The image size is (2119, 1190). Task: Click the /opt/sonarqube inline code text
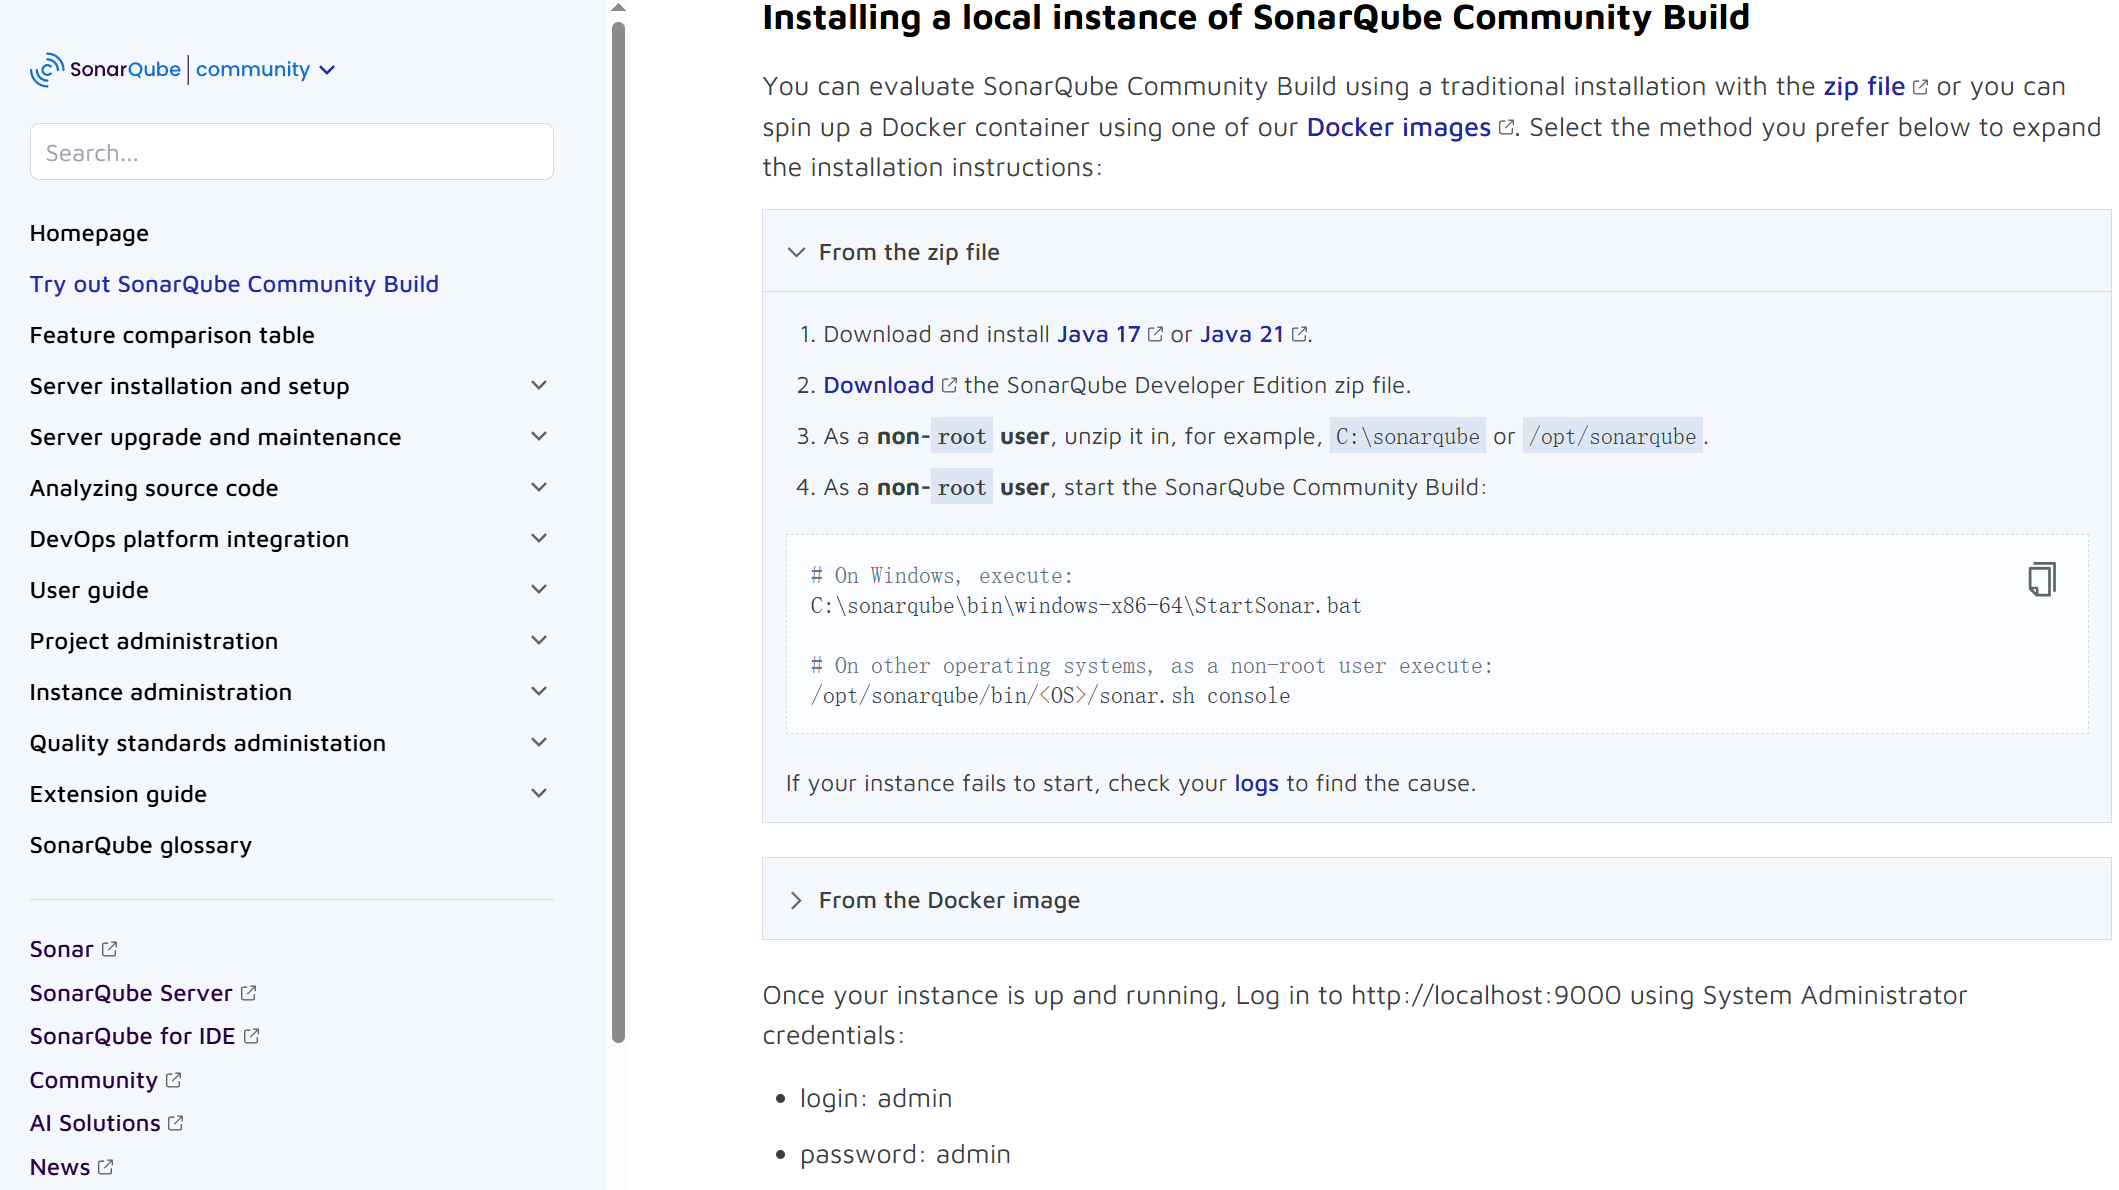tap(1612, 436)
